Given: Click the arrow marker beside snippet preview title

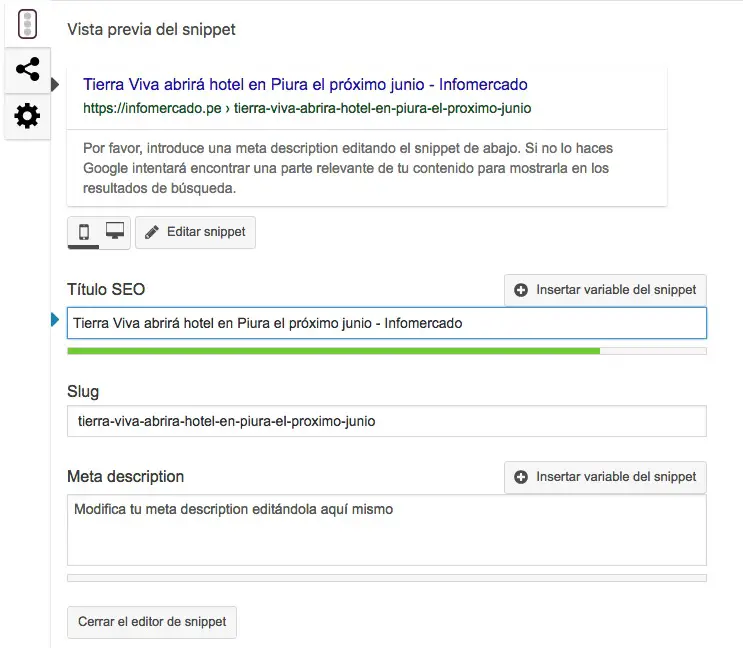Looking at the screenshot, I should 55,85.
